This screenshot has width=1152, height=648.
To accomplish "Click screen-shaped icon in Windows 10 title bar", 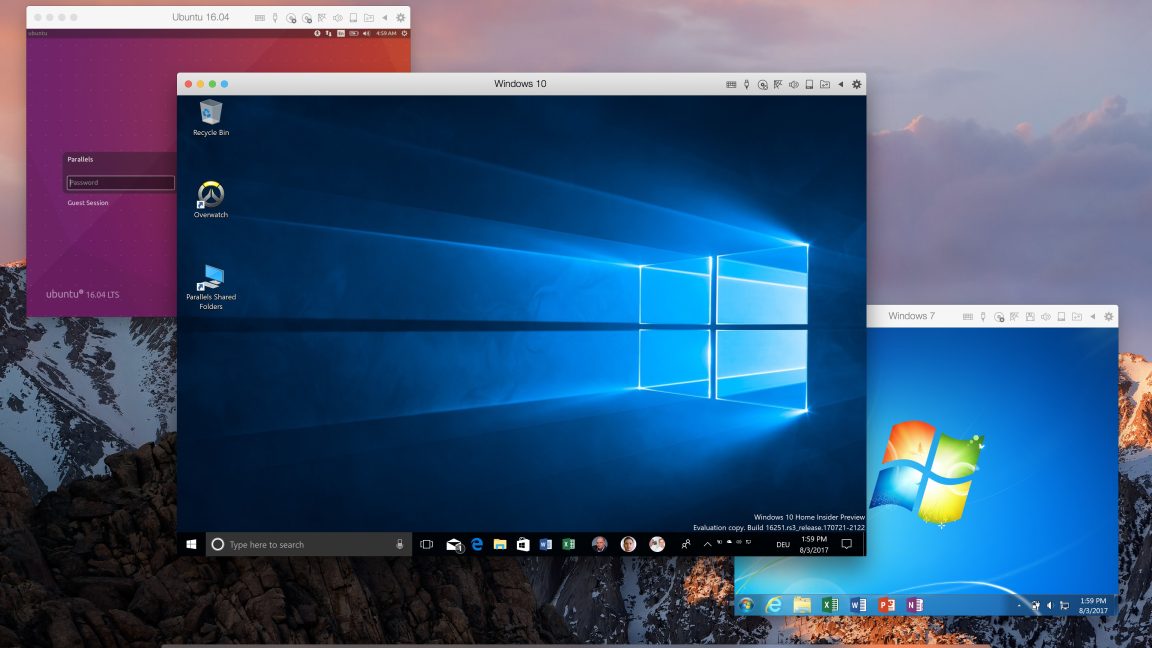I will click(809, 84).
